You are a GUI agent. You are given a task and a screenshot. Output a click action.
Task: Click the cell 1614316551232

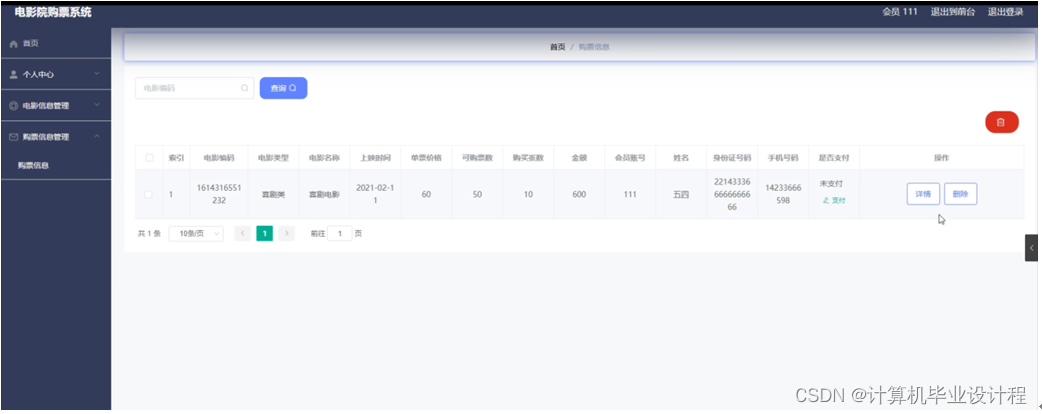[x=219, y=194]
